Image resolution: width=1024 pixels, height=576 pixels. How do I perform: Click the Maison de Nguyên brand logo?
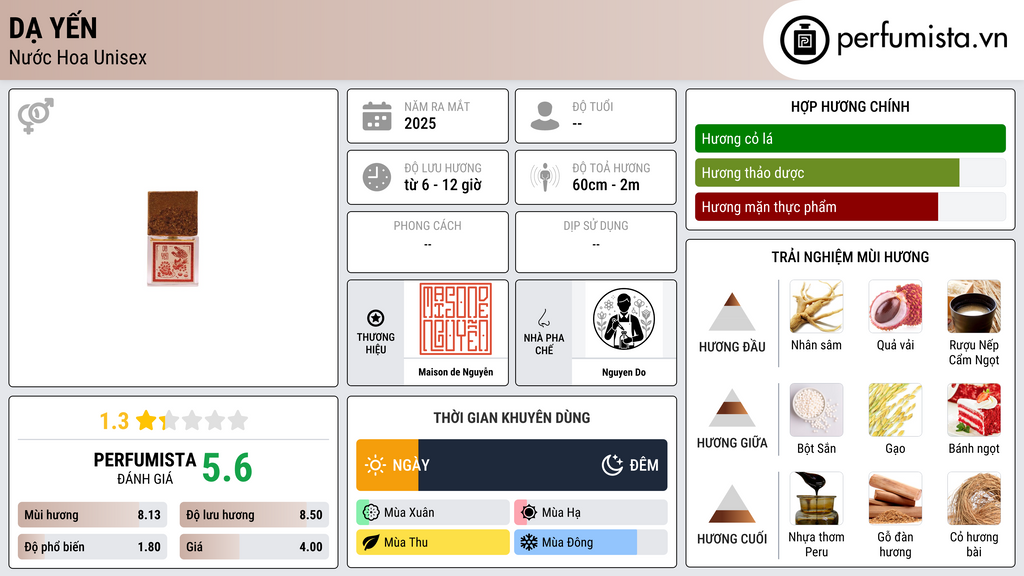coord(455,319)
